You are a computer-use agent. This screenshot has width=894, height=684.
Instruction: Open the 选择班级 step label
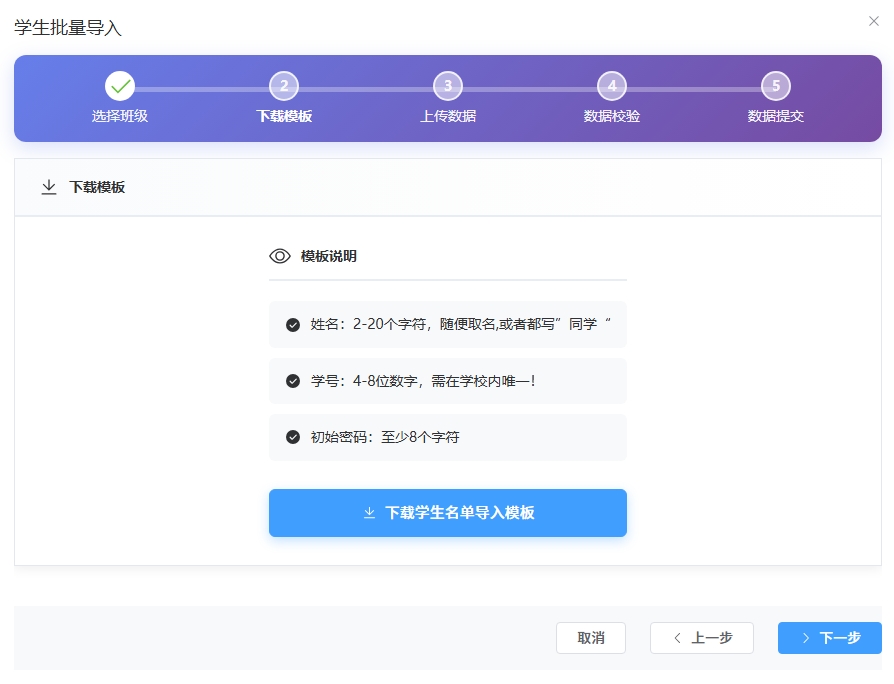pos(120,116)
